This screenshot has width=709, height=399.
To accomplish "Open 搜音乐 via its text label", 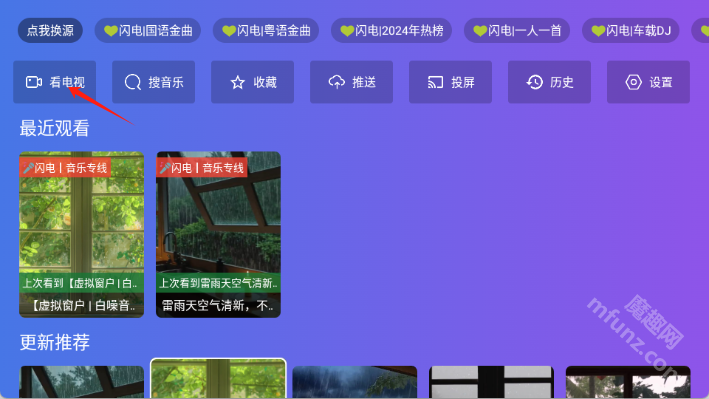I will click(x=166, y=82).
